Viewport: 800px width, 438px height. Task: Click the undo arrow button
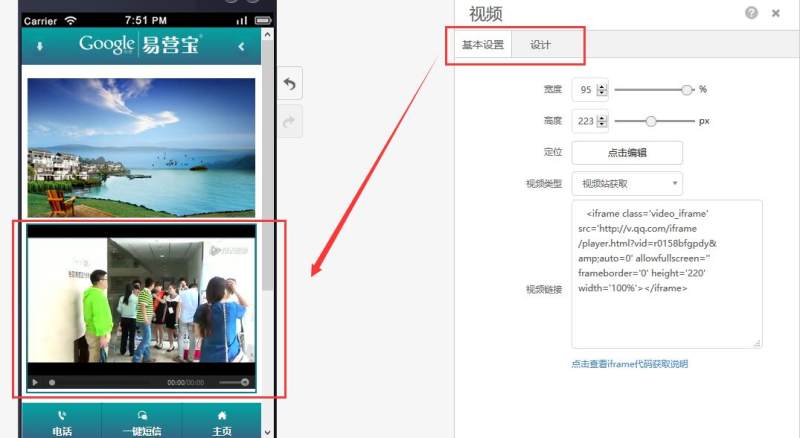click(x=290, y=83)
